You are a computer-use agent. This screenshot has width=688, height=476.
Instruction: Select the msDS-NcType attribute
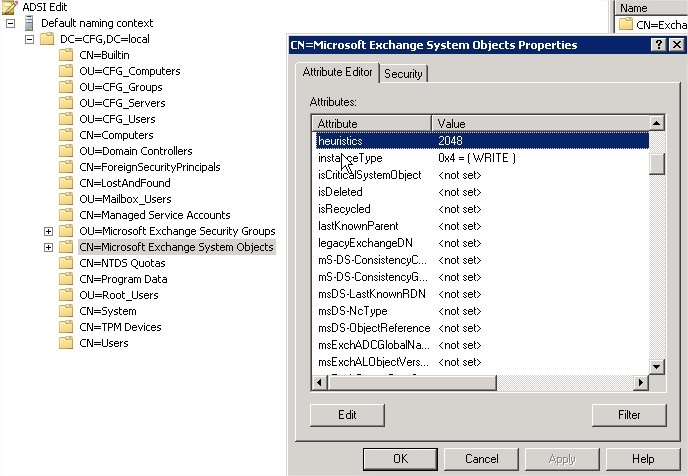point(482,311)
